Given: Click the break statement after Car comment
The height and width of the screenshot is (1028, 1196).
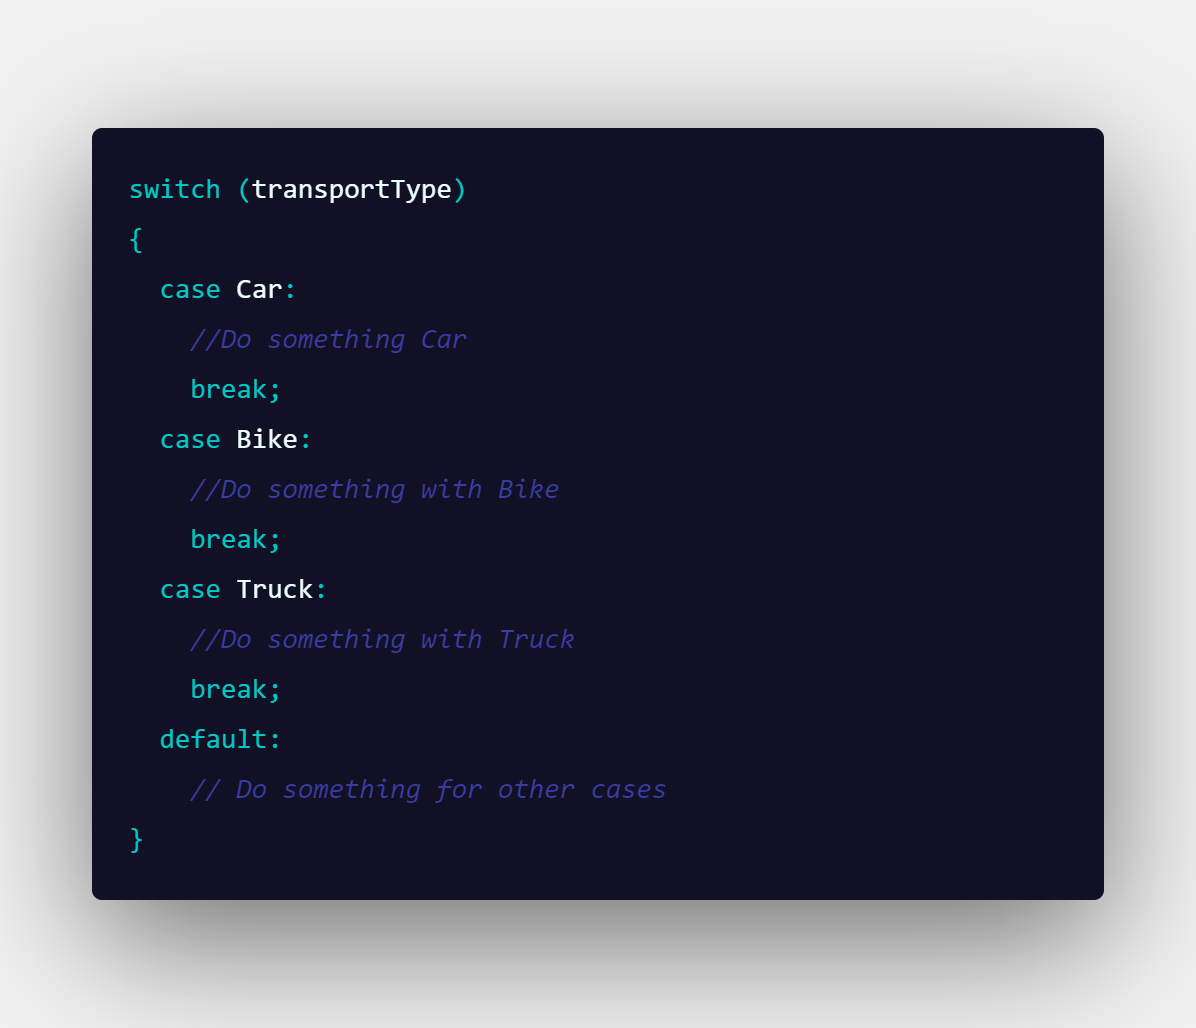Looking at the screenshot, I should point(236,389).
